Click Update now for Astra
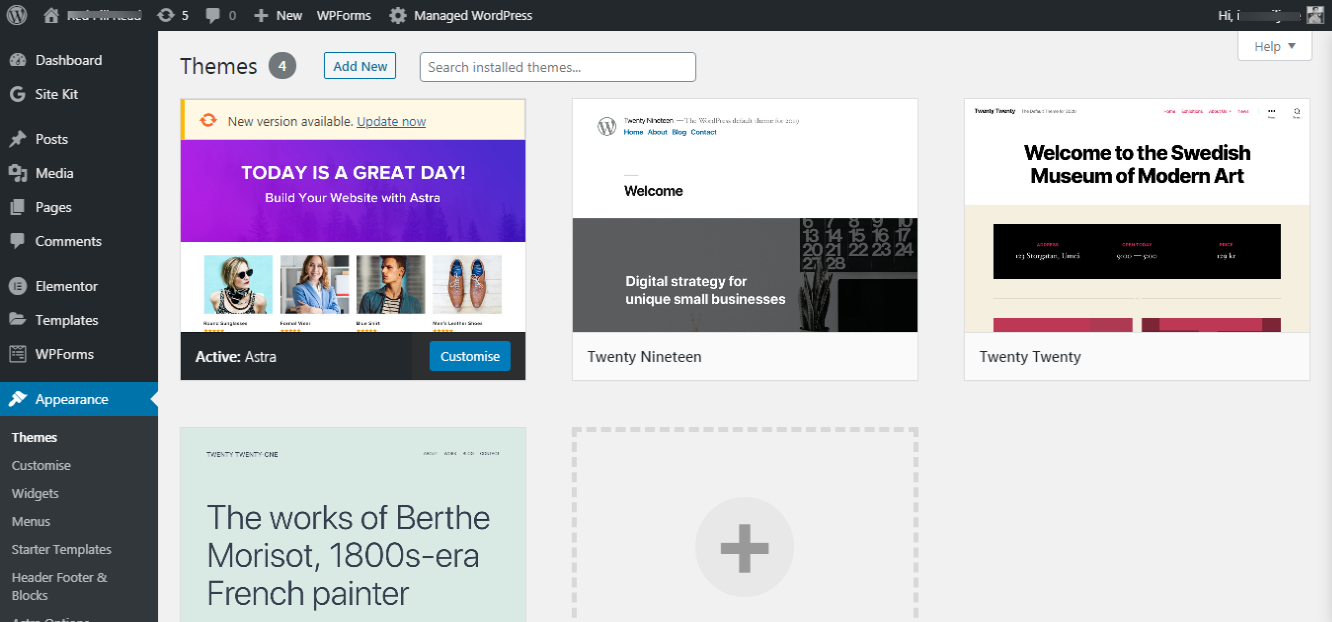The image size is (1332, 622). [x=391, y=121]
